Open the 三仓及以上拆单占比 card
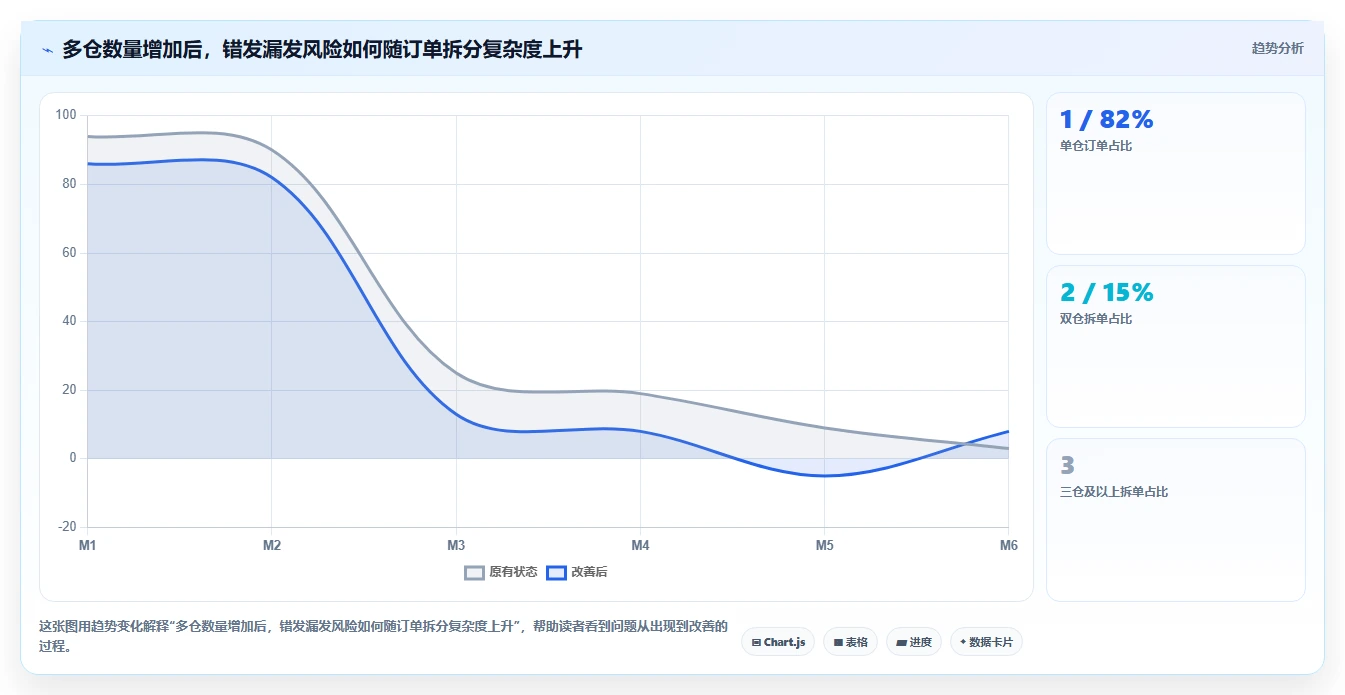Screen dimensions: 1345x695 click(1175, 520)
